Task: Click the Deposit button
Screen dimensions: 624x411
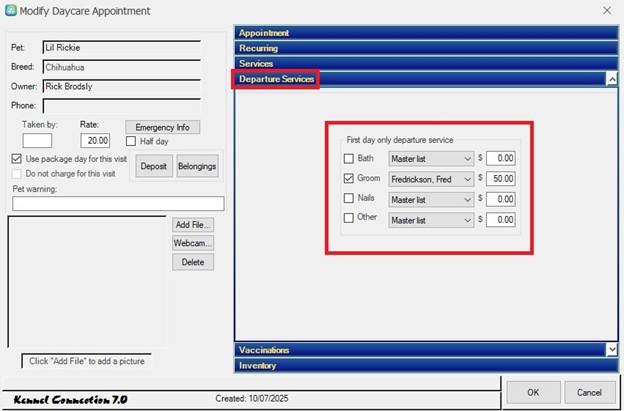Action: 154,166
